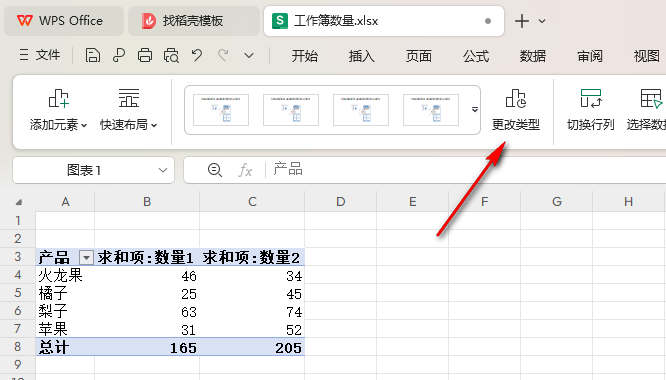
Task: Click the new tab plus button
Action: point(522,21)
